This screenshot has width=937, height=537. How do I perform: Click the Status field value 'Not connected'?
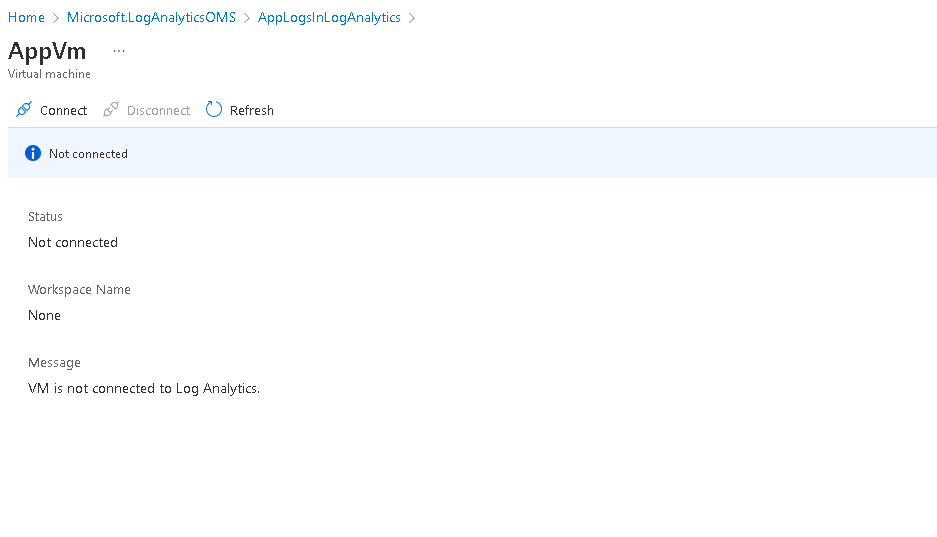coord(73,242)
